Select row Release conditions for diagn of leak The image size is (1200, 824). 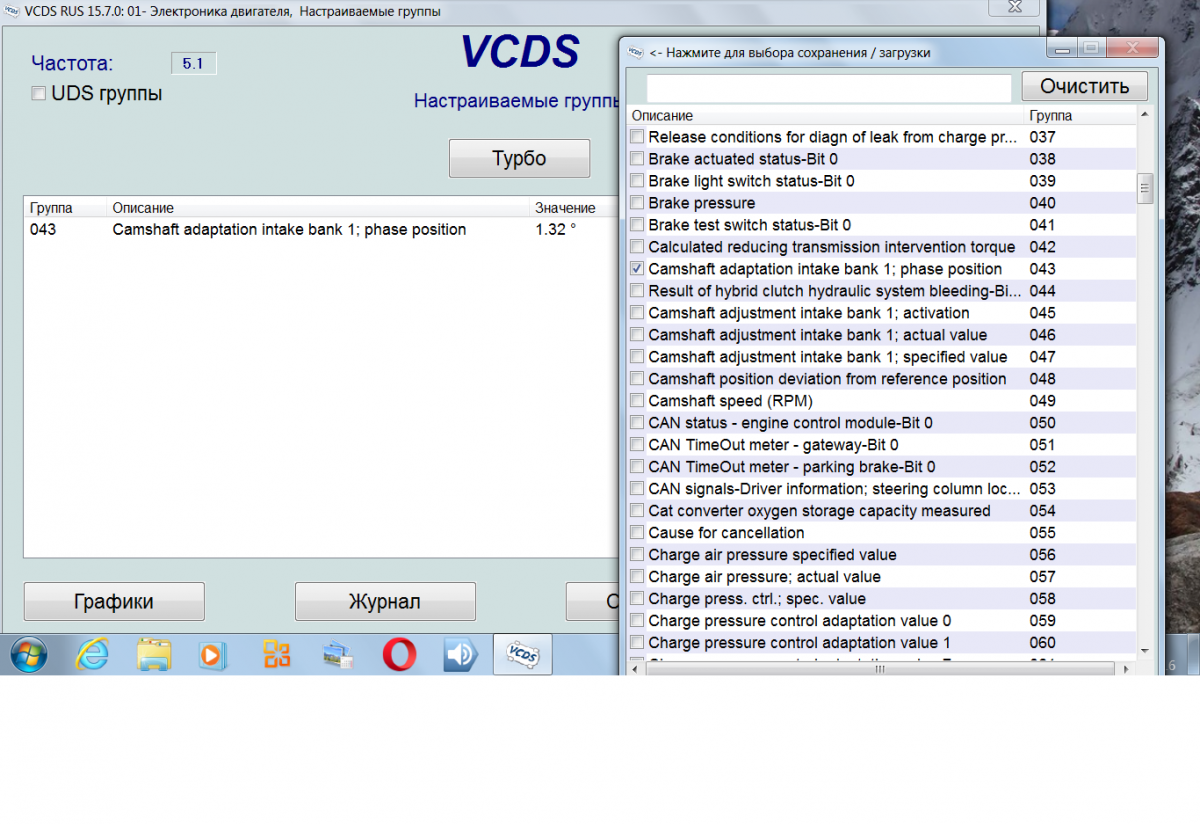point(882,137)
